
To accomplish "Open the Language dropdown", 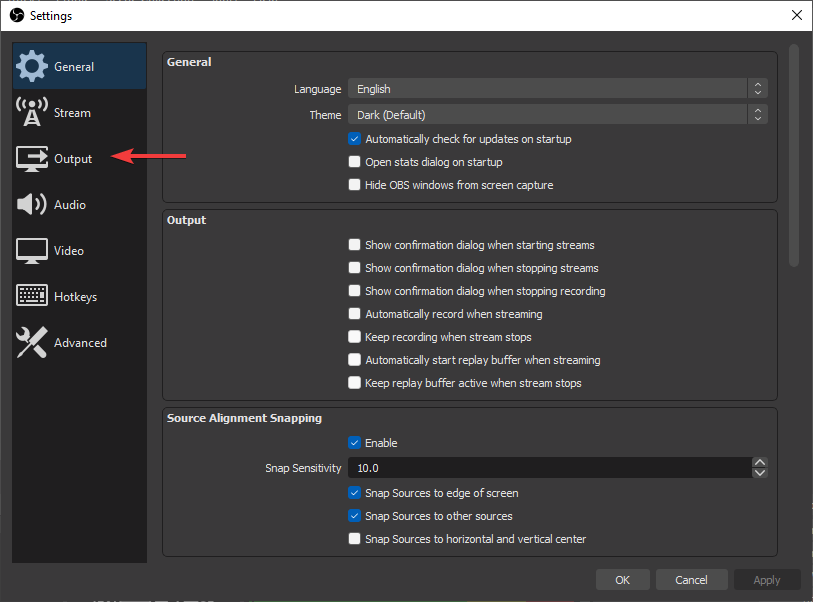I will 557,89.
